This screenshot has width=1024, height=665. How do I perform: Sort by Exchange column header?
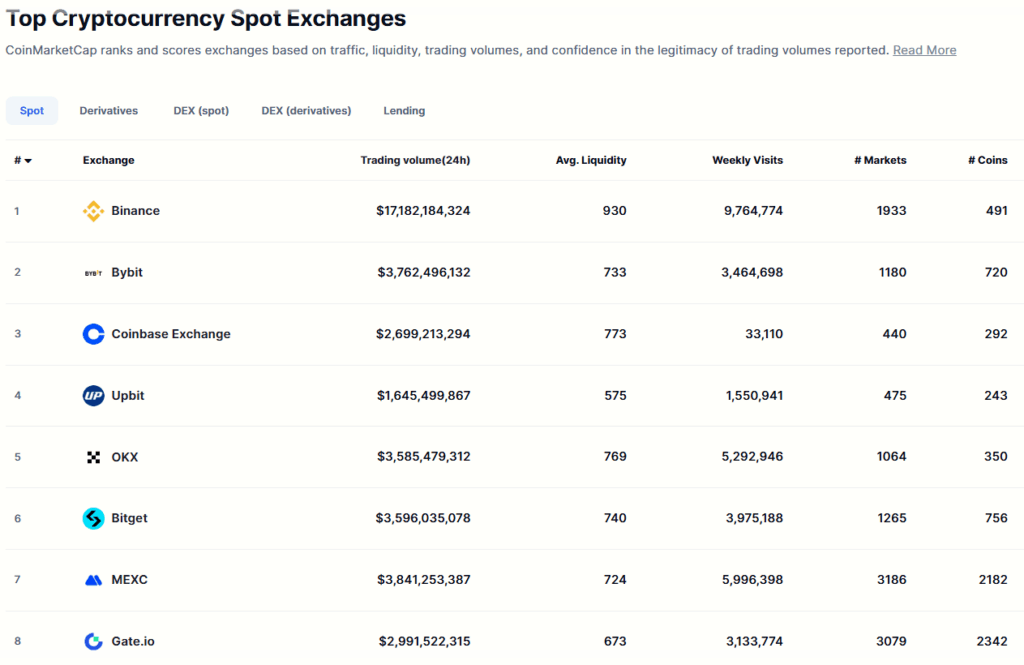pos(108,160)
